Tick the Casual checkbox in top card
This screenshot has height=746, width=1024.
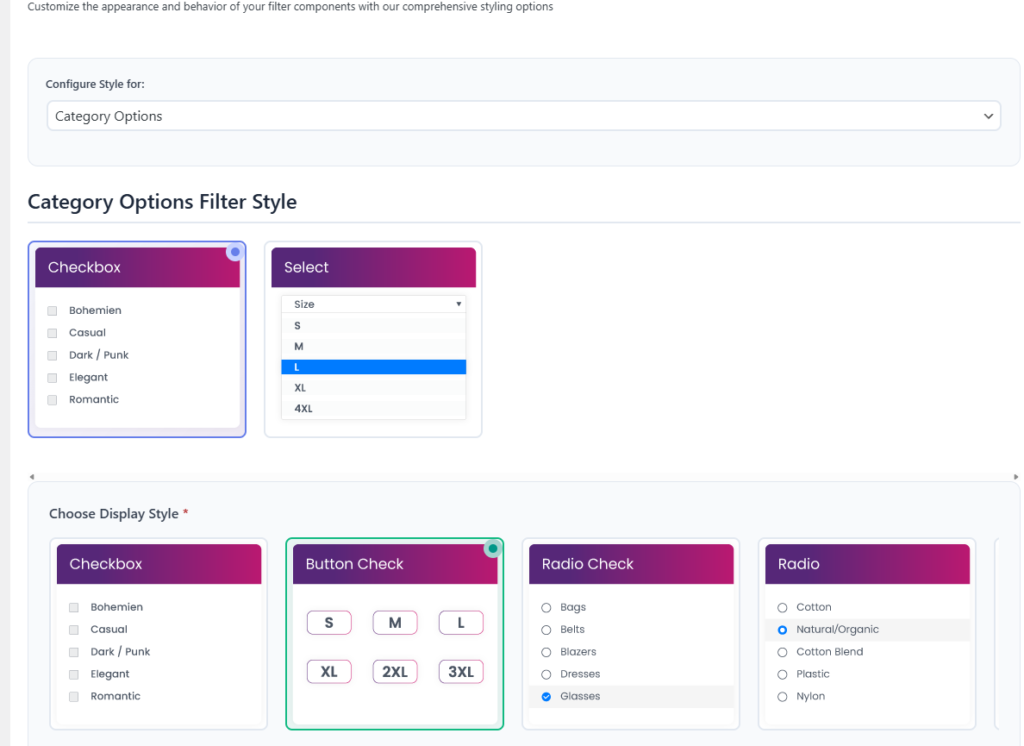(x=52, y=333)
